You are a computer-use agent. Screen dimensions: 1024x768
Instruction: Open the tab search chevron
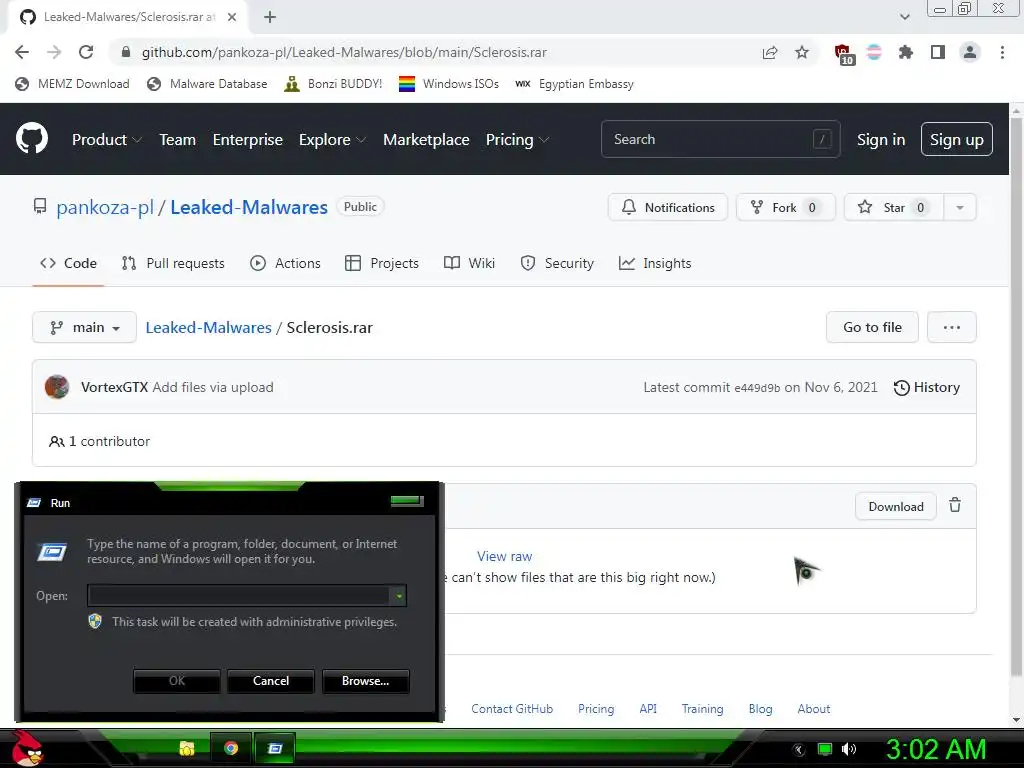[904, 17]
